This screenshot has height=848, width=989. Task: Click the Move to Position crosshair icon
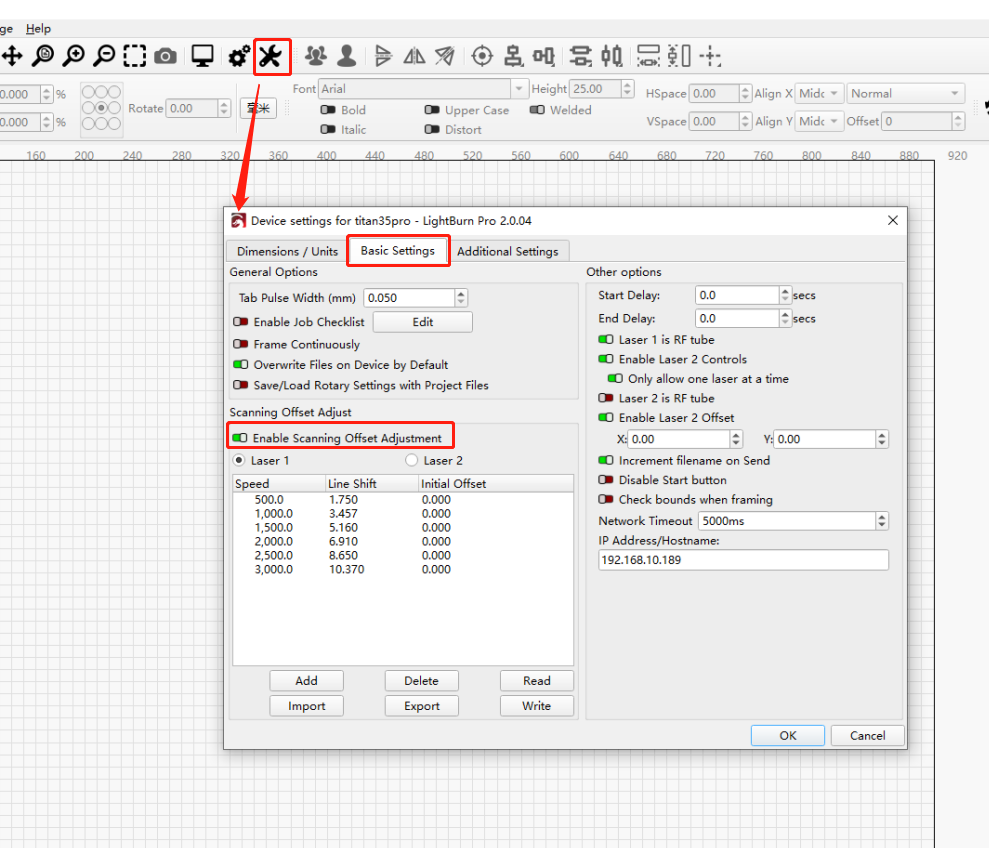coord(710,56)
